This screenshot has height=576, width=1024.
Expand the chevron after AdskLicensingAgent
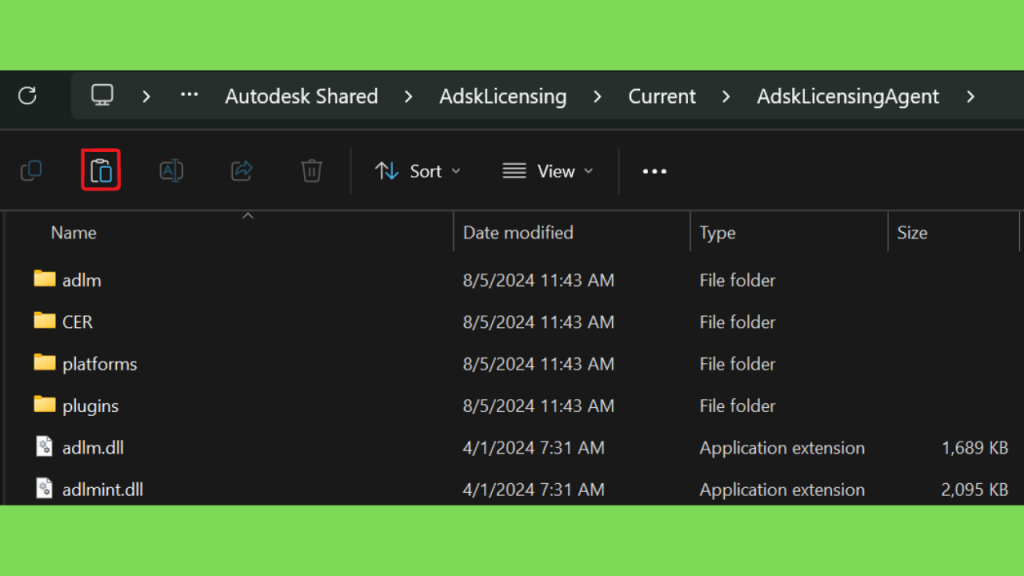(x=970, y=97)
